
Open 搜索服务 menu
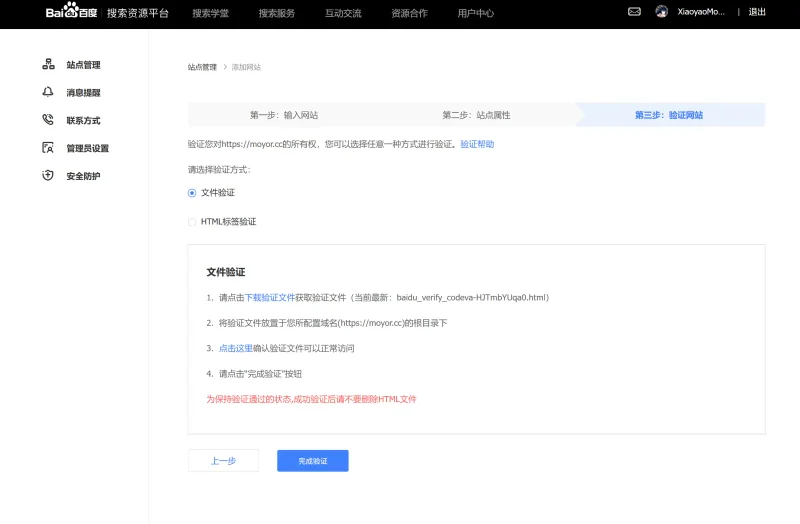277,13
